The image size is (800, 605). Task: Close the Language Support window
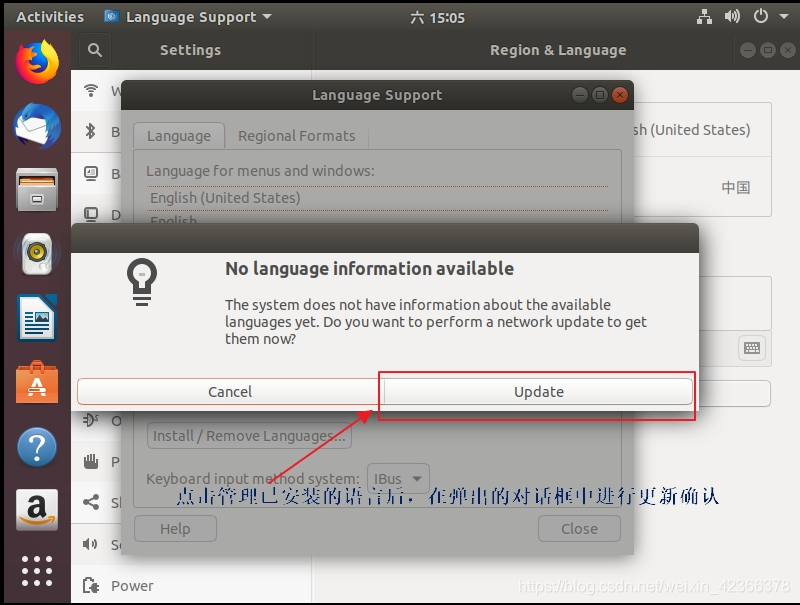tap(620, 95)
